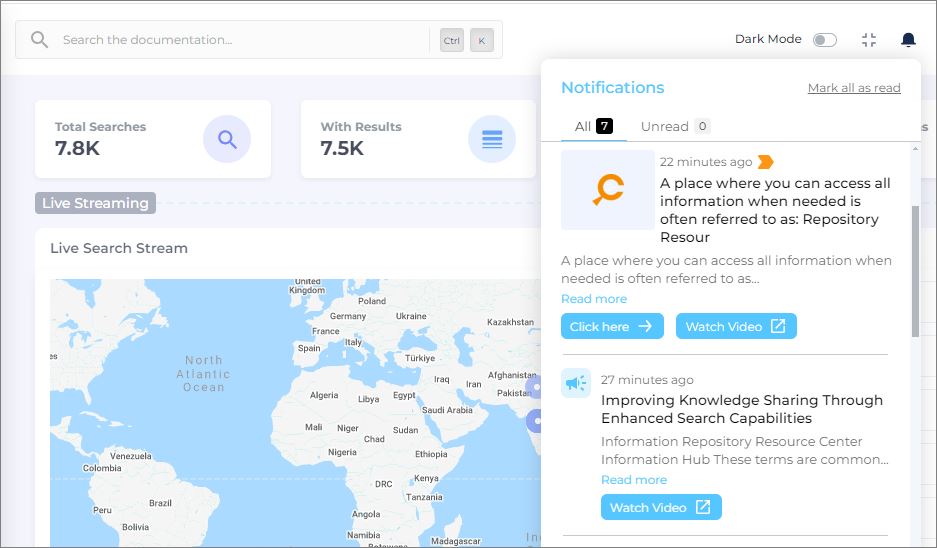
Task: Switch to the Unread notifications tab
Action: click(675, 126)
